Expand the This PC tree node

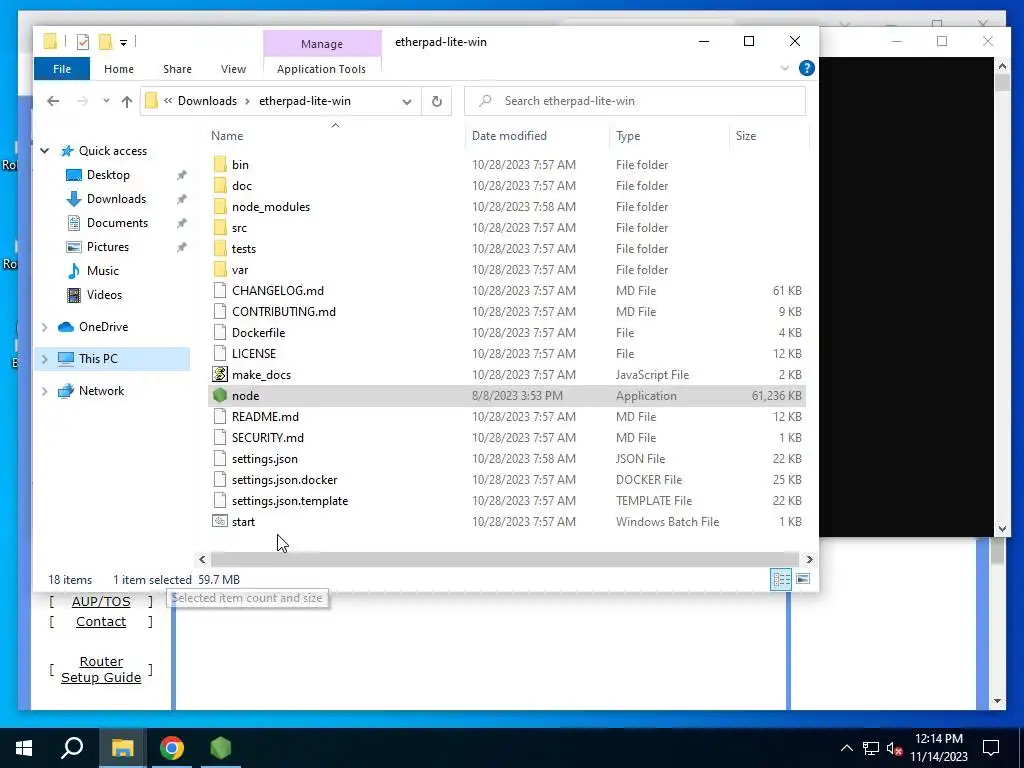tap(44, 359)
